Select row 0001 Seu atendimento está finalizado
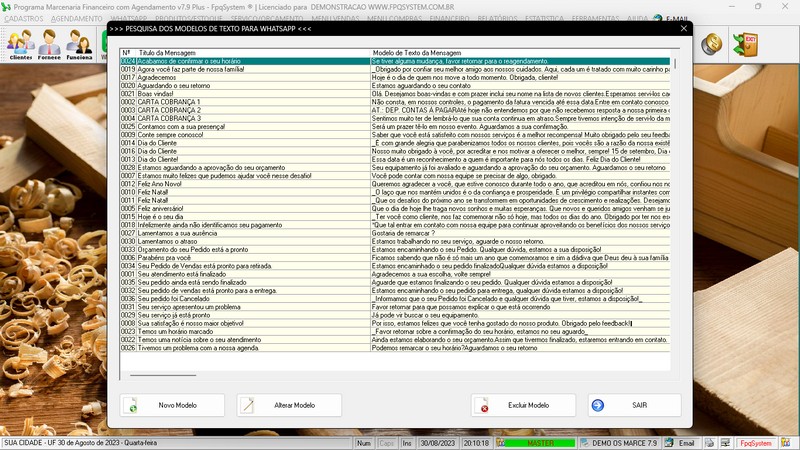Image resolution: width=800 pixels, height=450 pixels. tap(395, 274)
